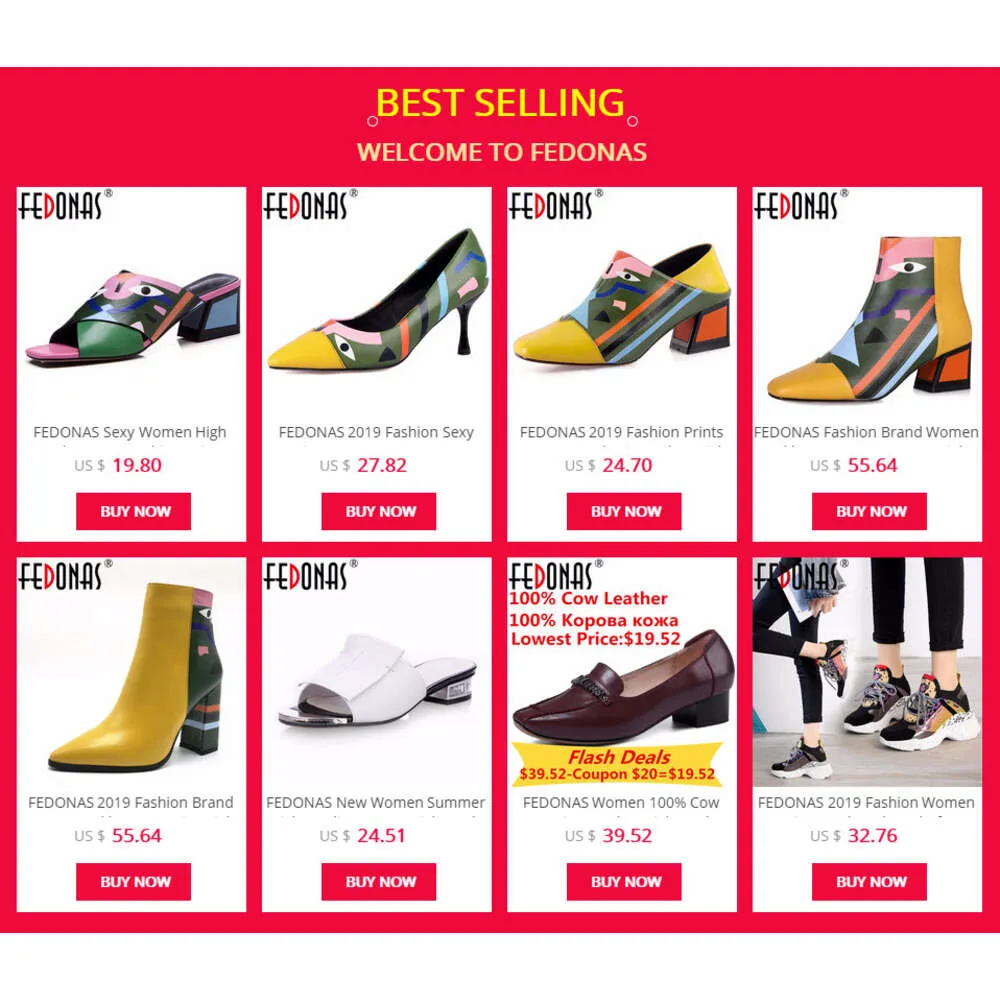Screen dimensions: 1000x1000
Task: Click the FEDONAS logo on the first product card
Action: tap(64, 205)
